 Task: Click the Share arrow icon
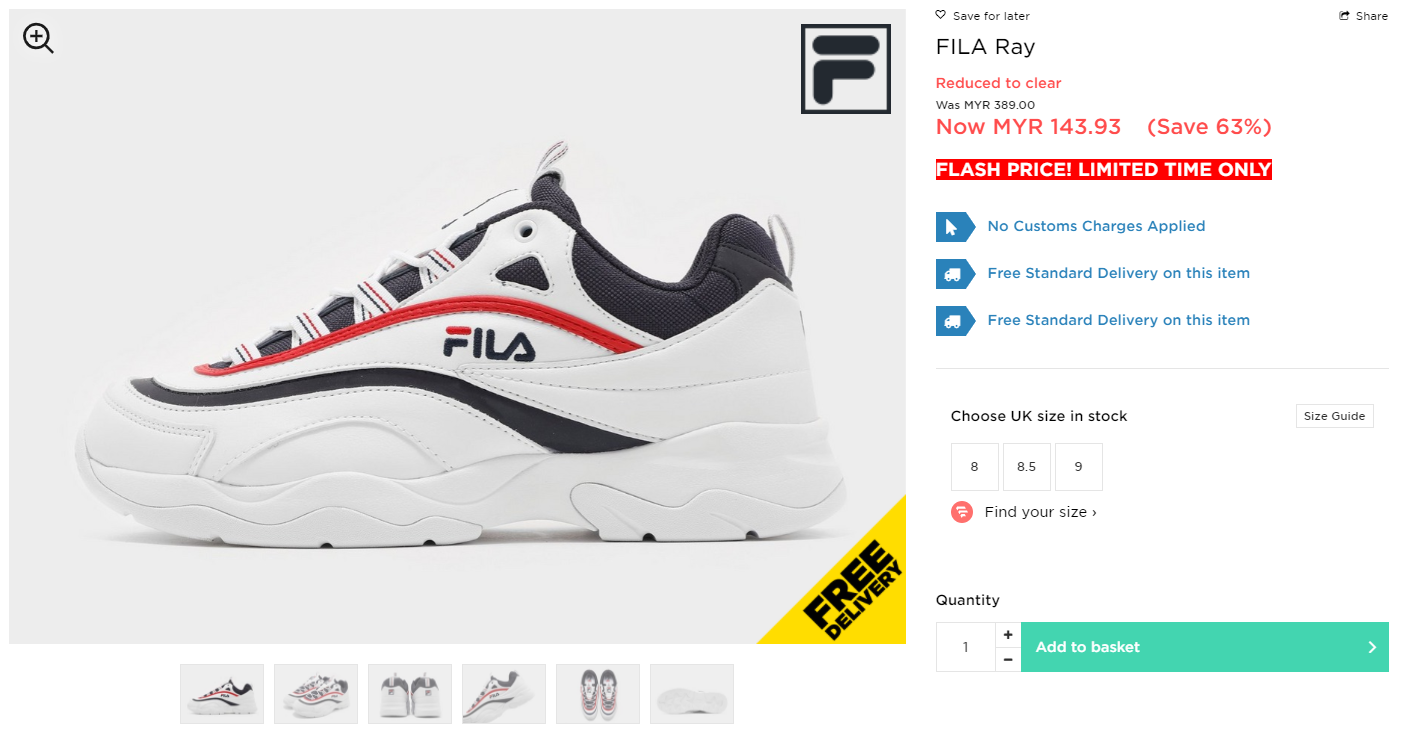click(x=1345, y=15)
